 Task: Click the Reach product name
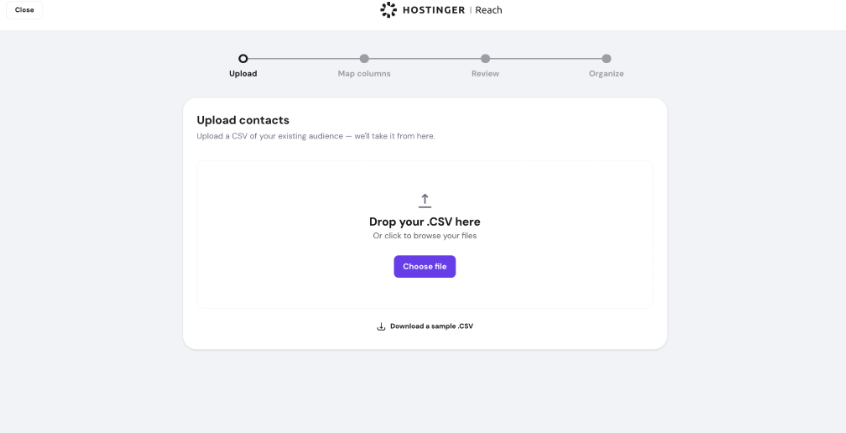[x=489, y=10]
